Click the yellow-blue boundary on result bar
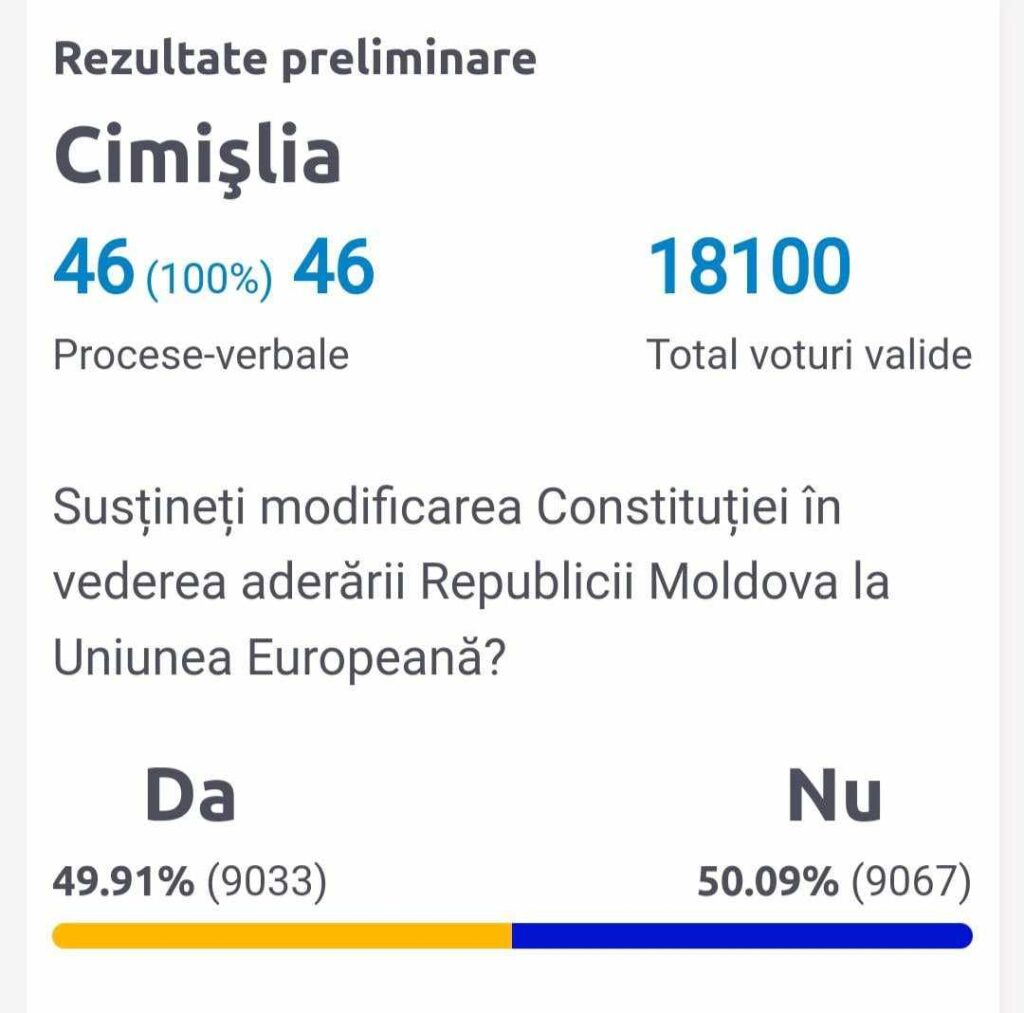This screenshot has height=1013, width=1024. pyautogui.click(x=512, y=935)
